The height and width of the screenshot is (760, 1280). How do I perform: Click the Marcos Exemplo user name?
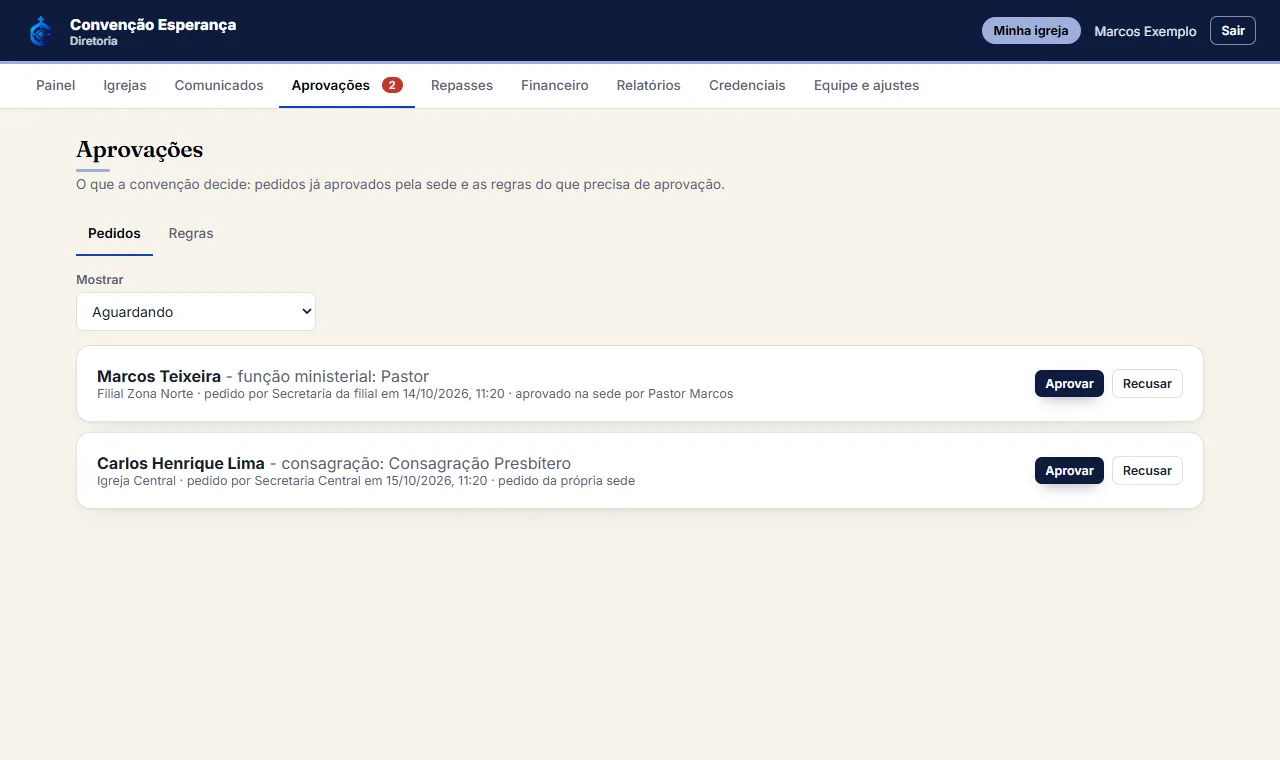[1145, 31]
